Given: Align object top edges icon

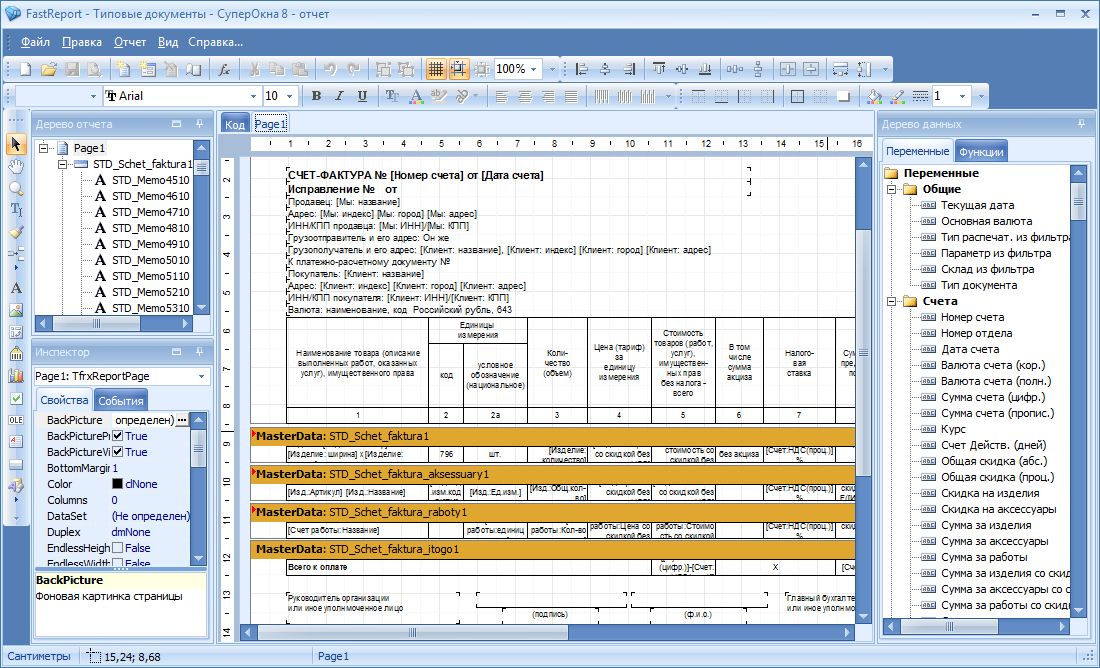Looking at the screenshot, I should pos(659,69).
